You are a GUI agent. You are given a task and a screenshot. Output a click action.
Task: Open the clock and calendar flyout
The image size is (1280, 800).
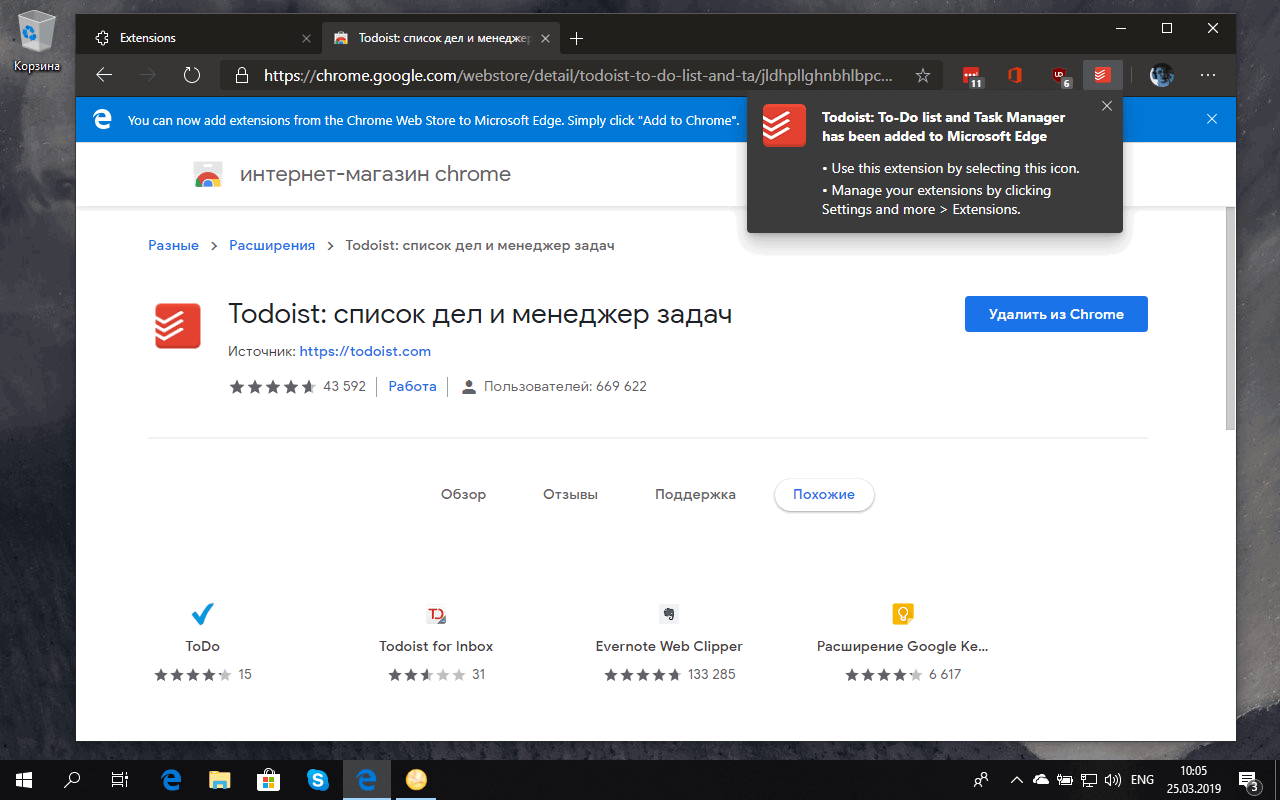pos(1193,779)
